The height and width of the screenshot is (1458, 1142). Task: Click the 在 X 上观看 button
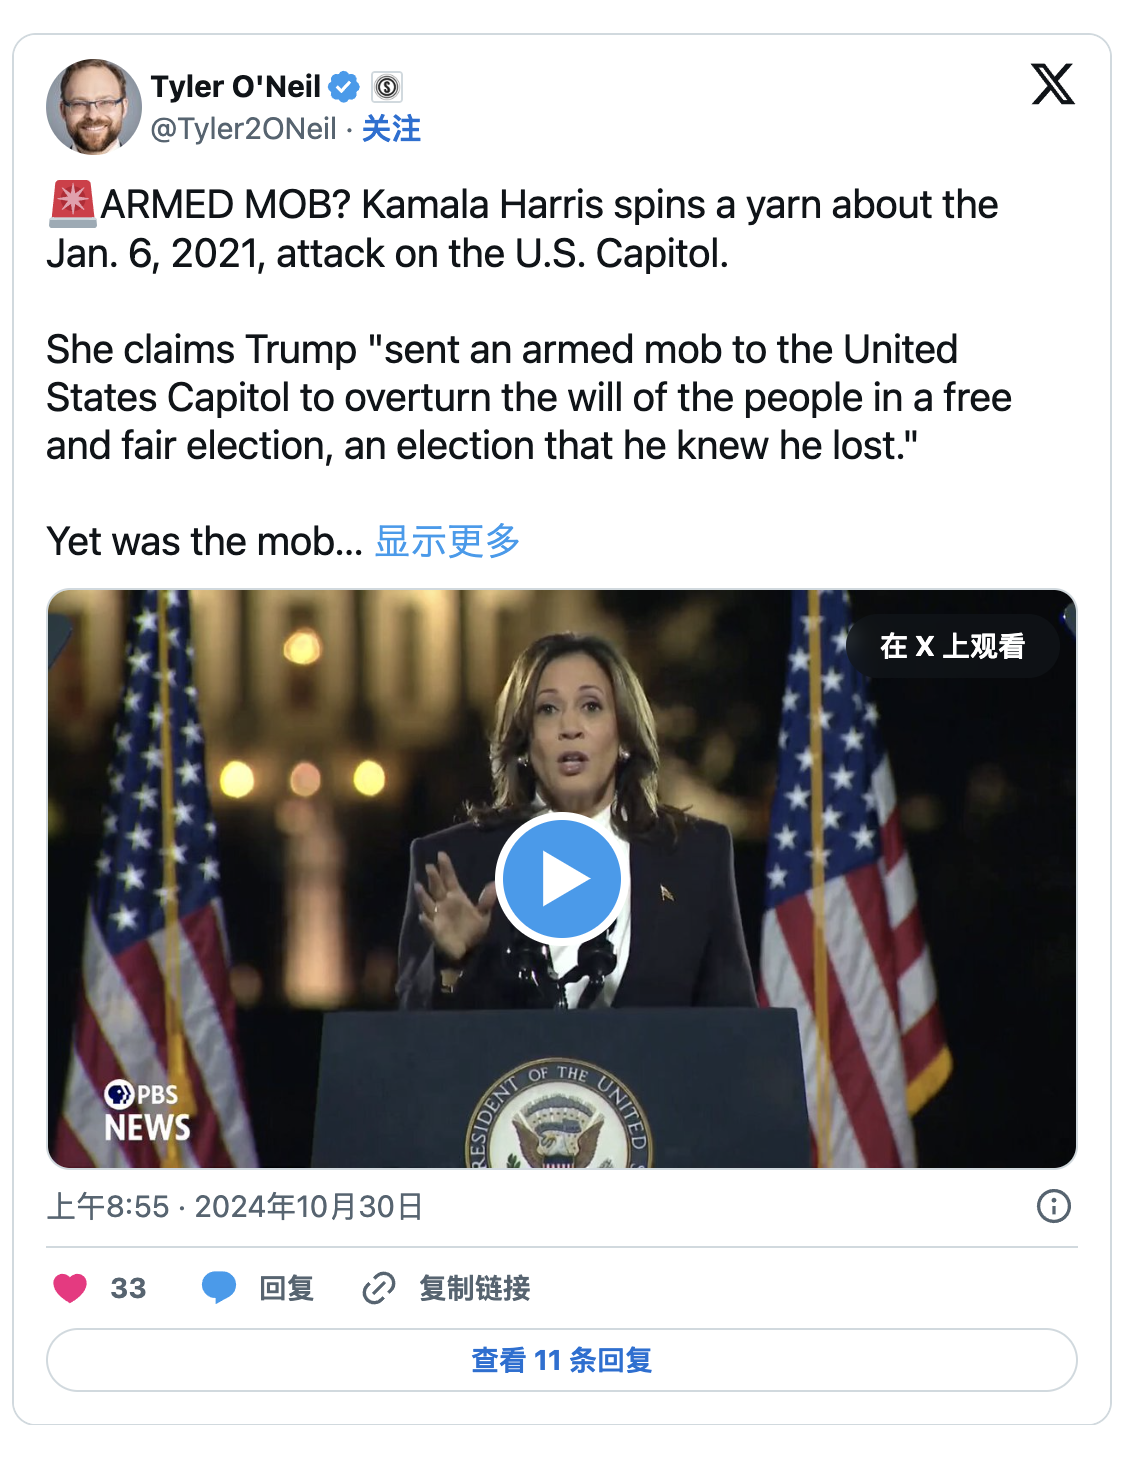point(952,646)
